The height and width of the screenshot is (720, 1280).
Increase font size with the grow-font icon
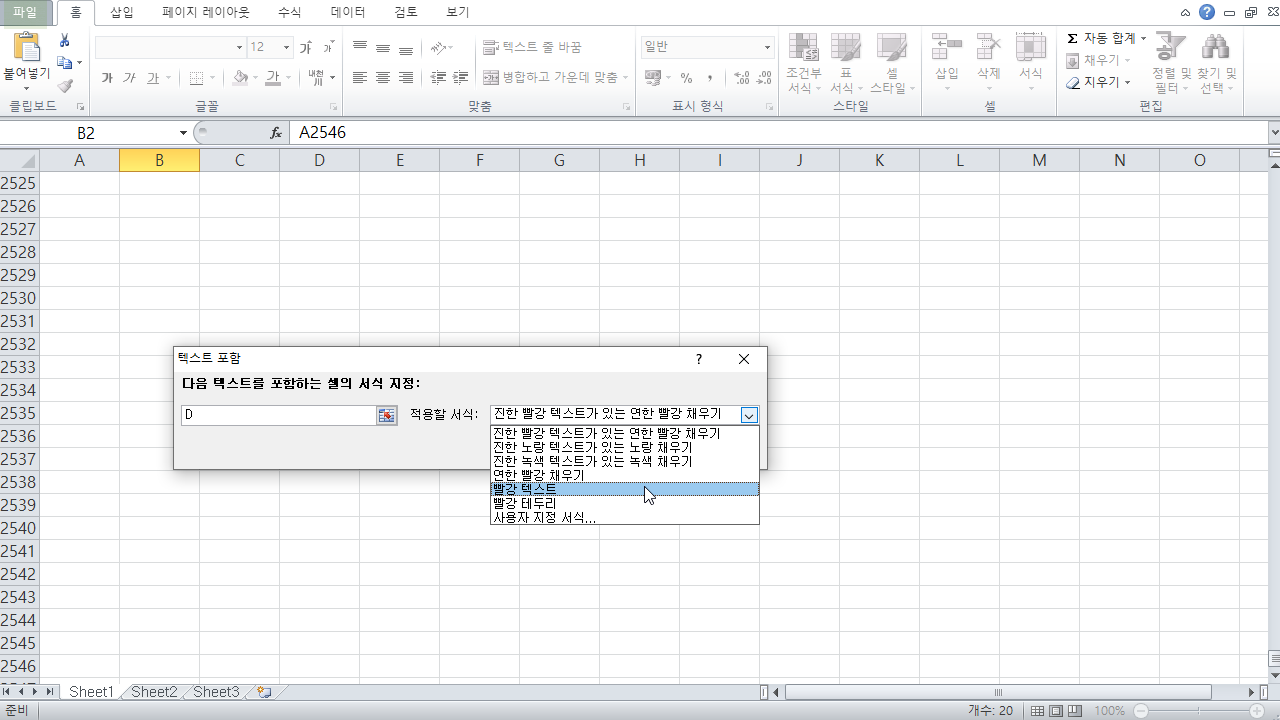pyautogui.click(x=306, y=47)
